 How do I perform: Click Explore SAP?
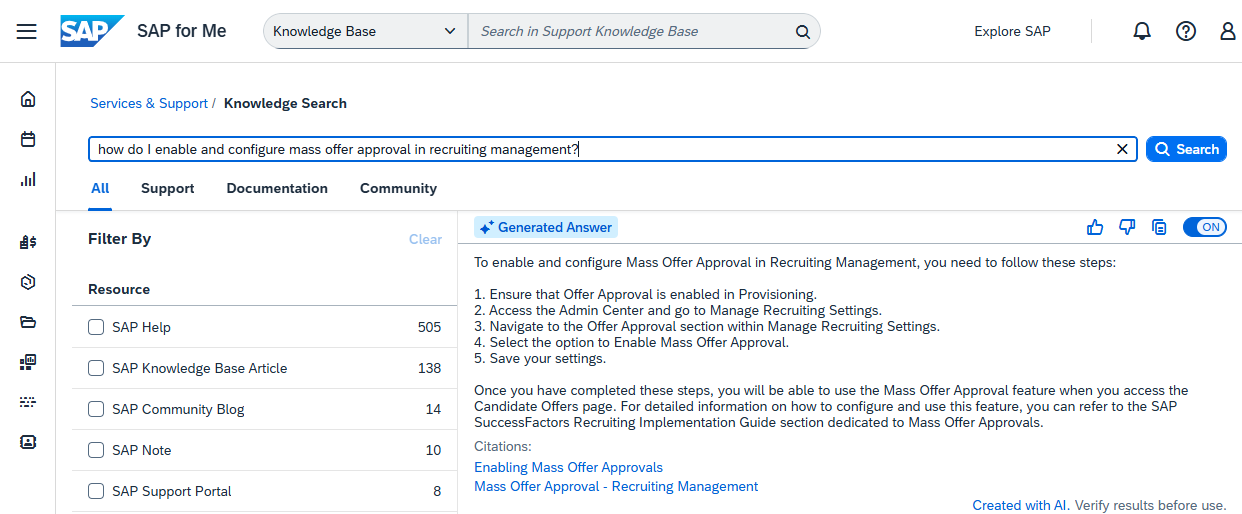click(x=1012, y=31)
